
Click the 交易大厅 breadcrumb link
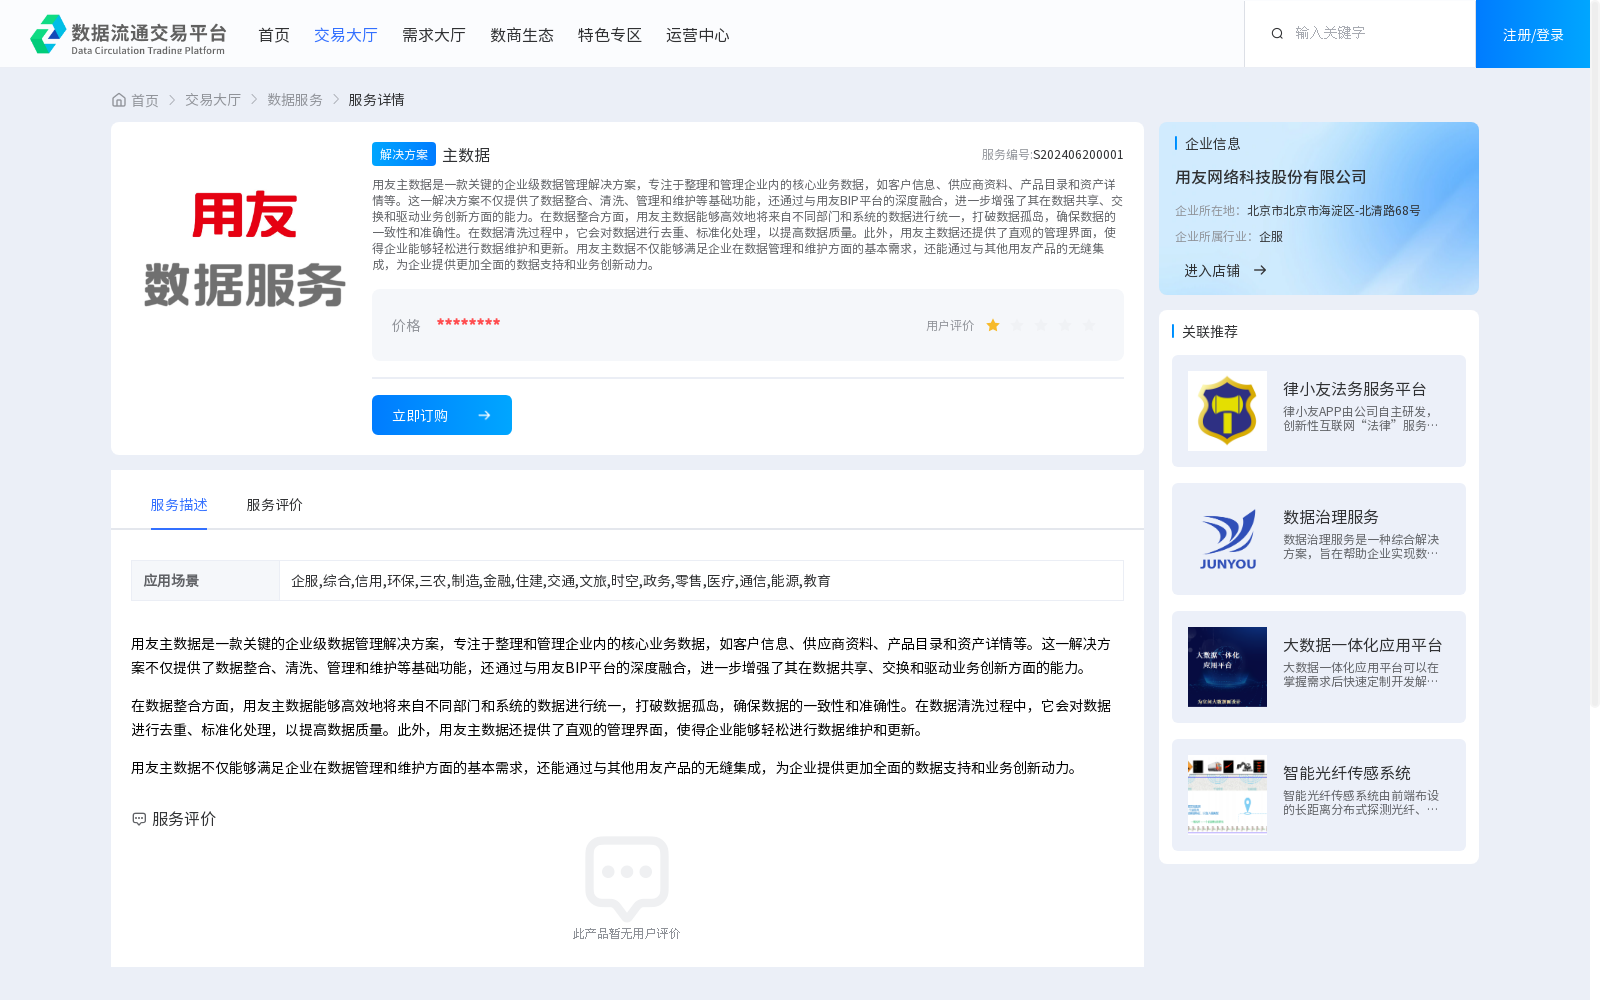pos(213,100)
